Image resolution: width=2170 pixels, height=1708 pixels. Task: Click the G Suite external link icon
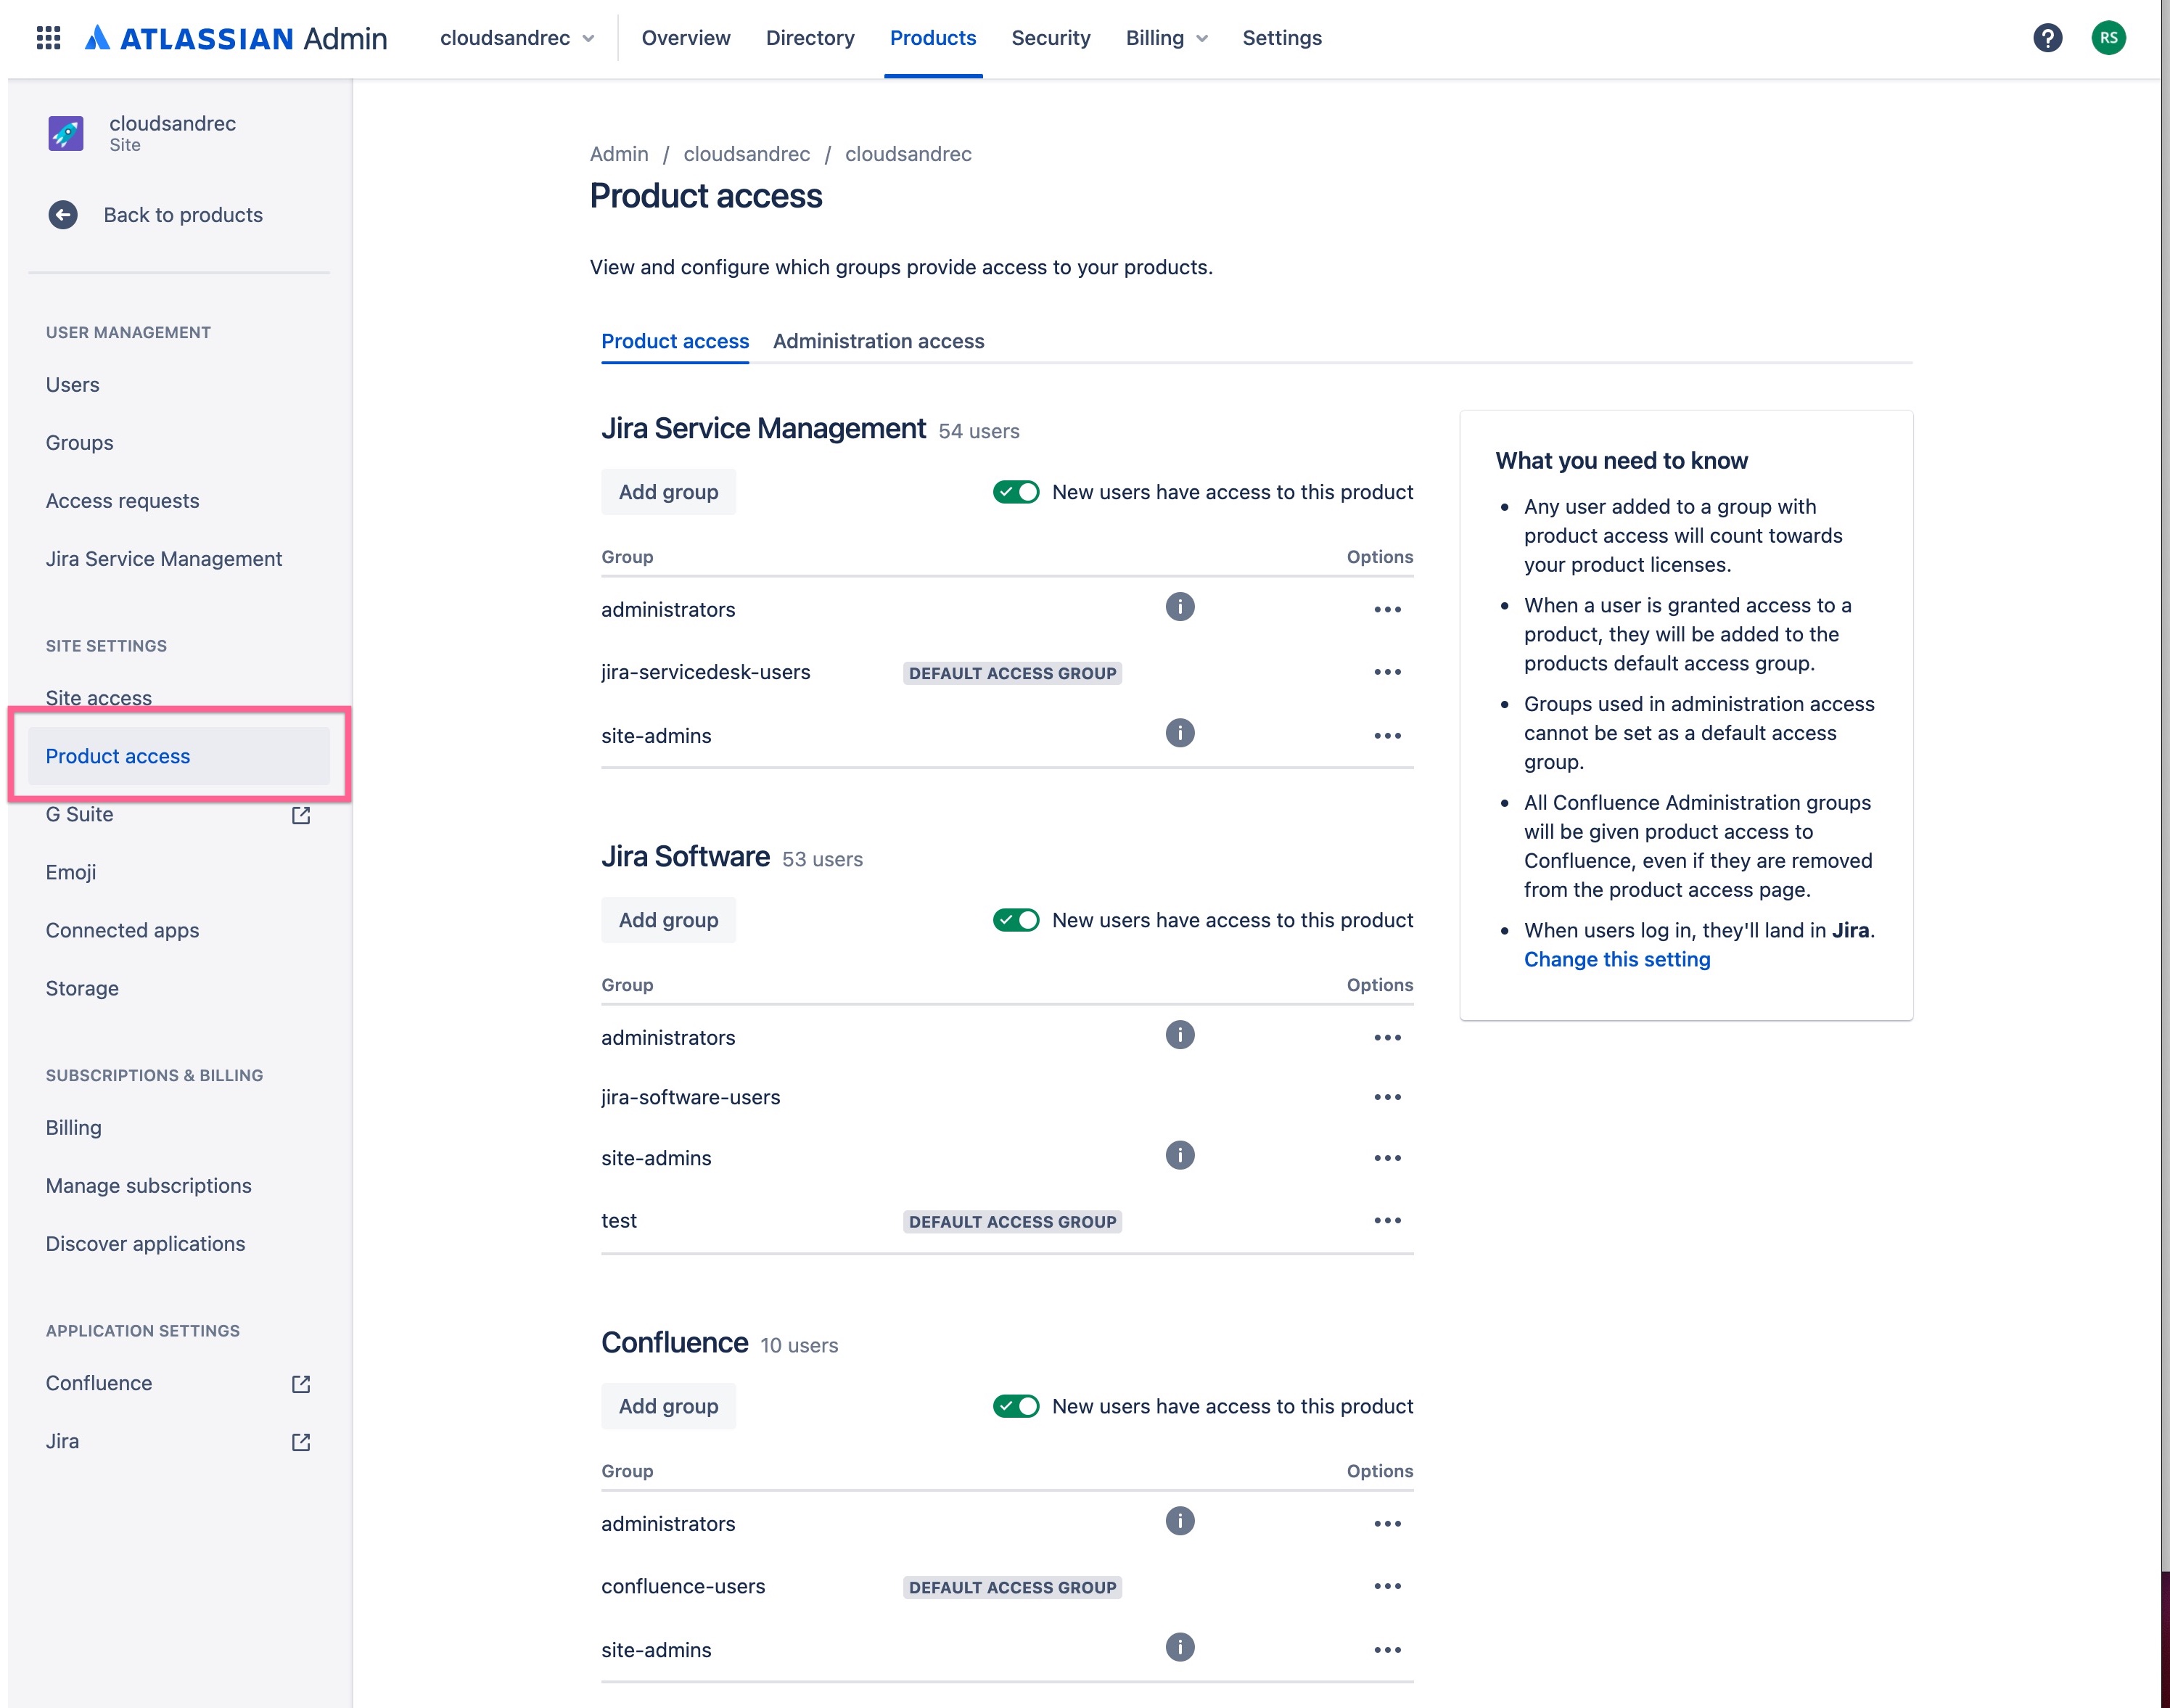coord(301,815)
